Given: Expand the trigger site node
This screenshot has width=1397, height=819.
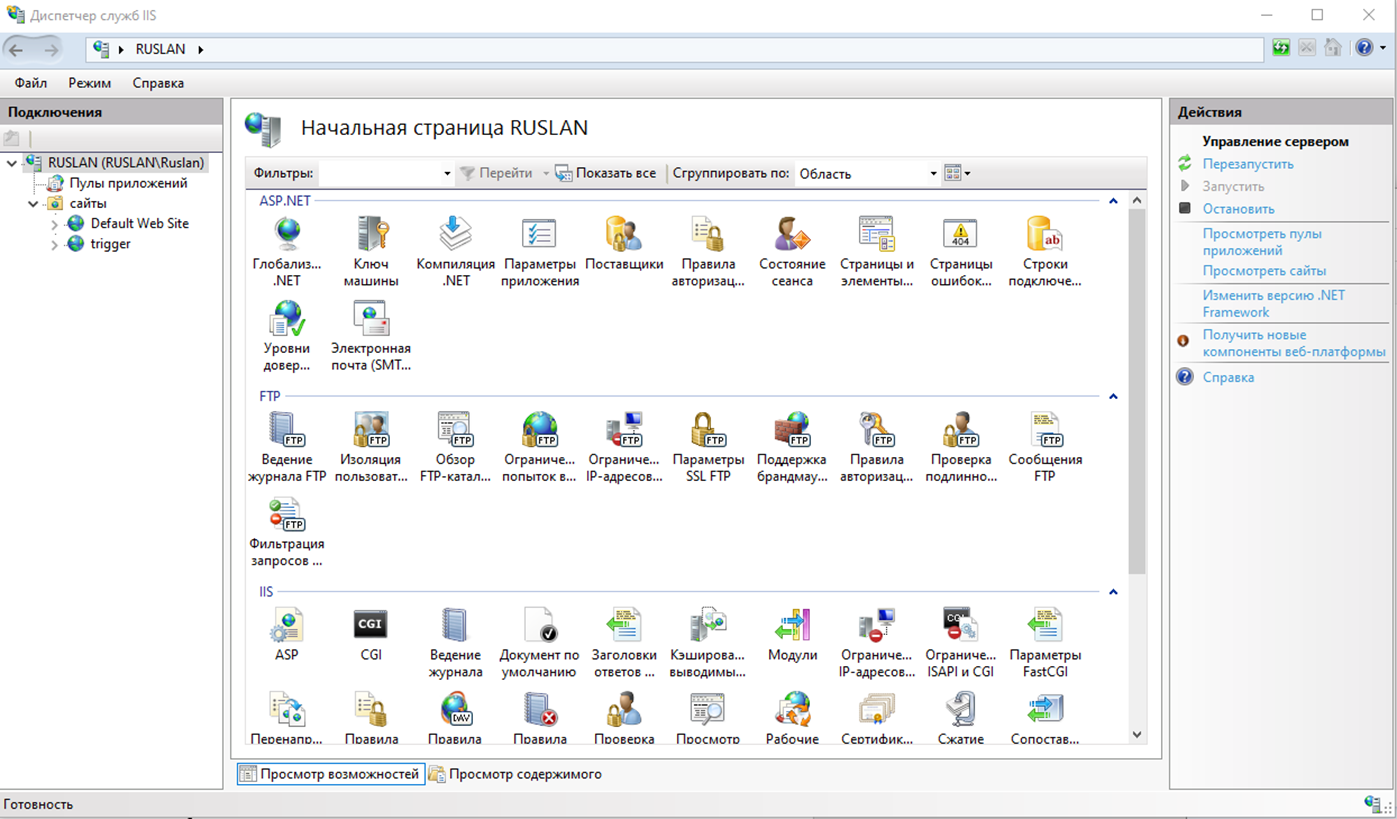Looking at the screenshot, I should 55,244.
